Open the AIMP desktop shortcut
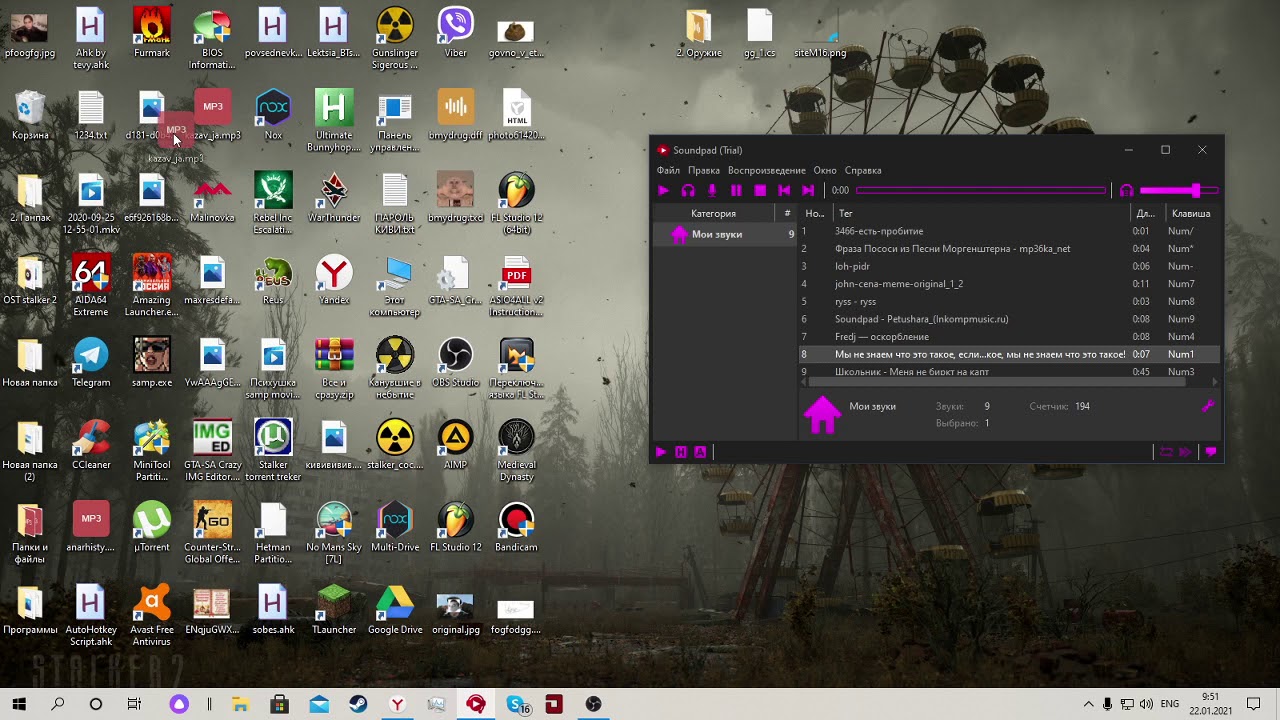1280x720 pixels. click(x=455, y=445)
